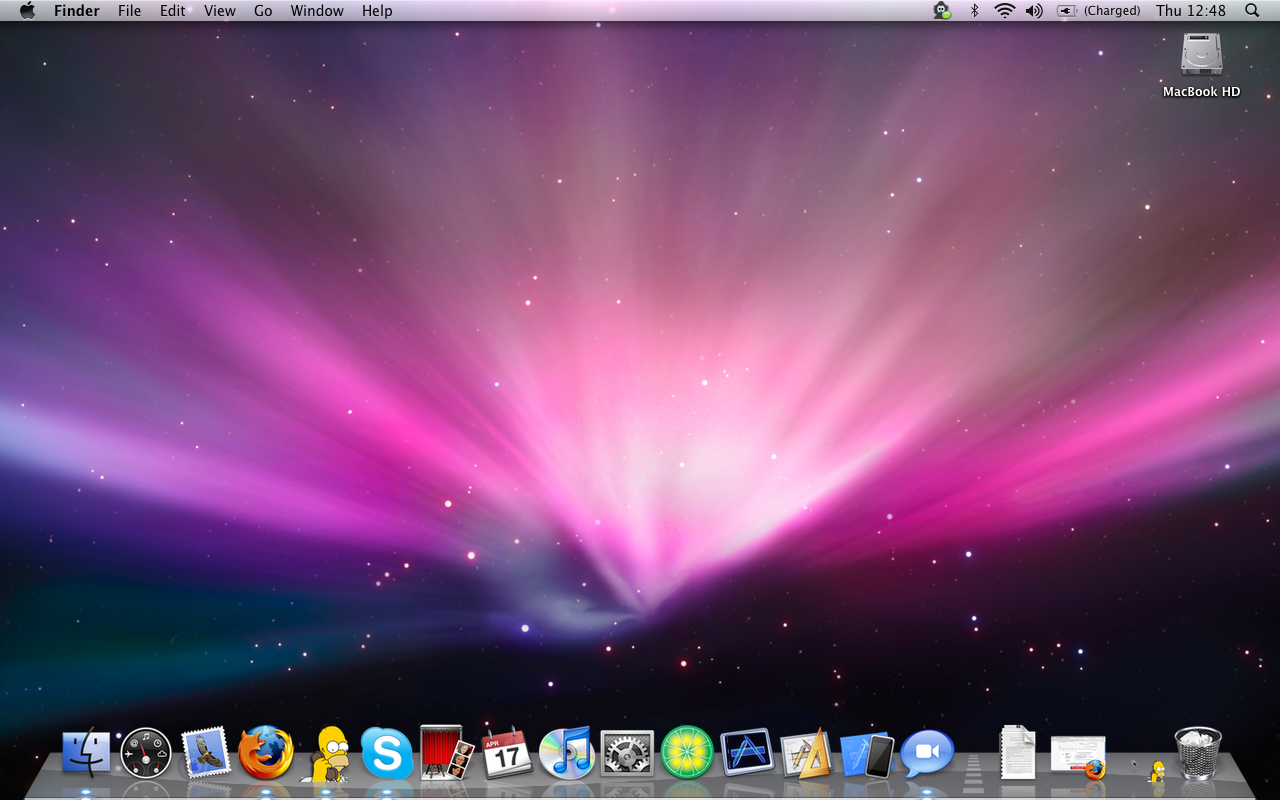Image resolution: width=1280 pixels, height=800 pixels.
Task: Open the Wi-Fi AirPort menu
Action: (1004, 11)
